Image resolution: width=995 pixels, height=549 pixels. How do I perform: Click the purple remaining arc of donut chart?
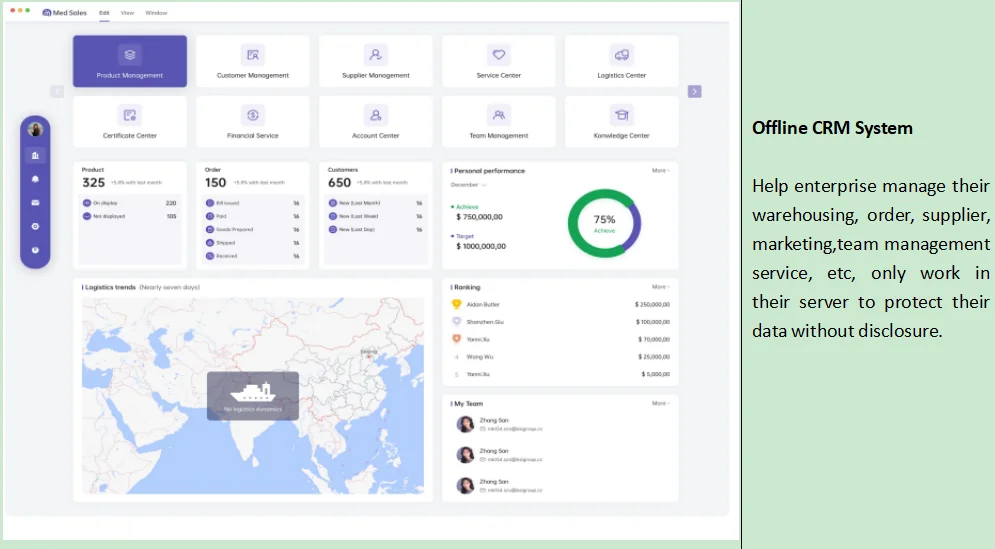tap(635, 225)
